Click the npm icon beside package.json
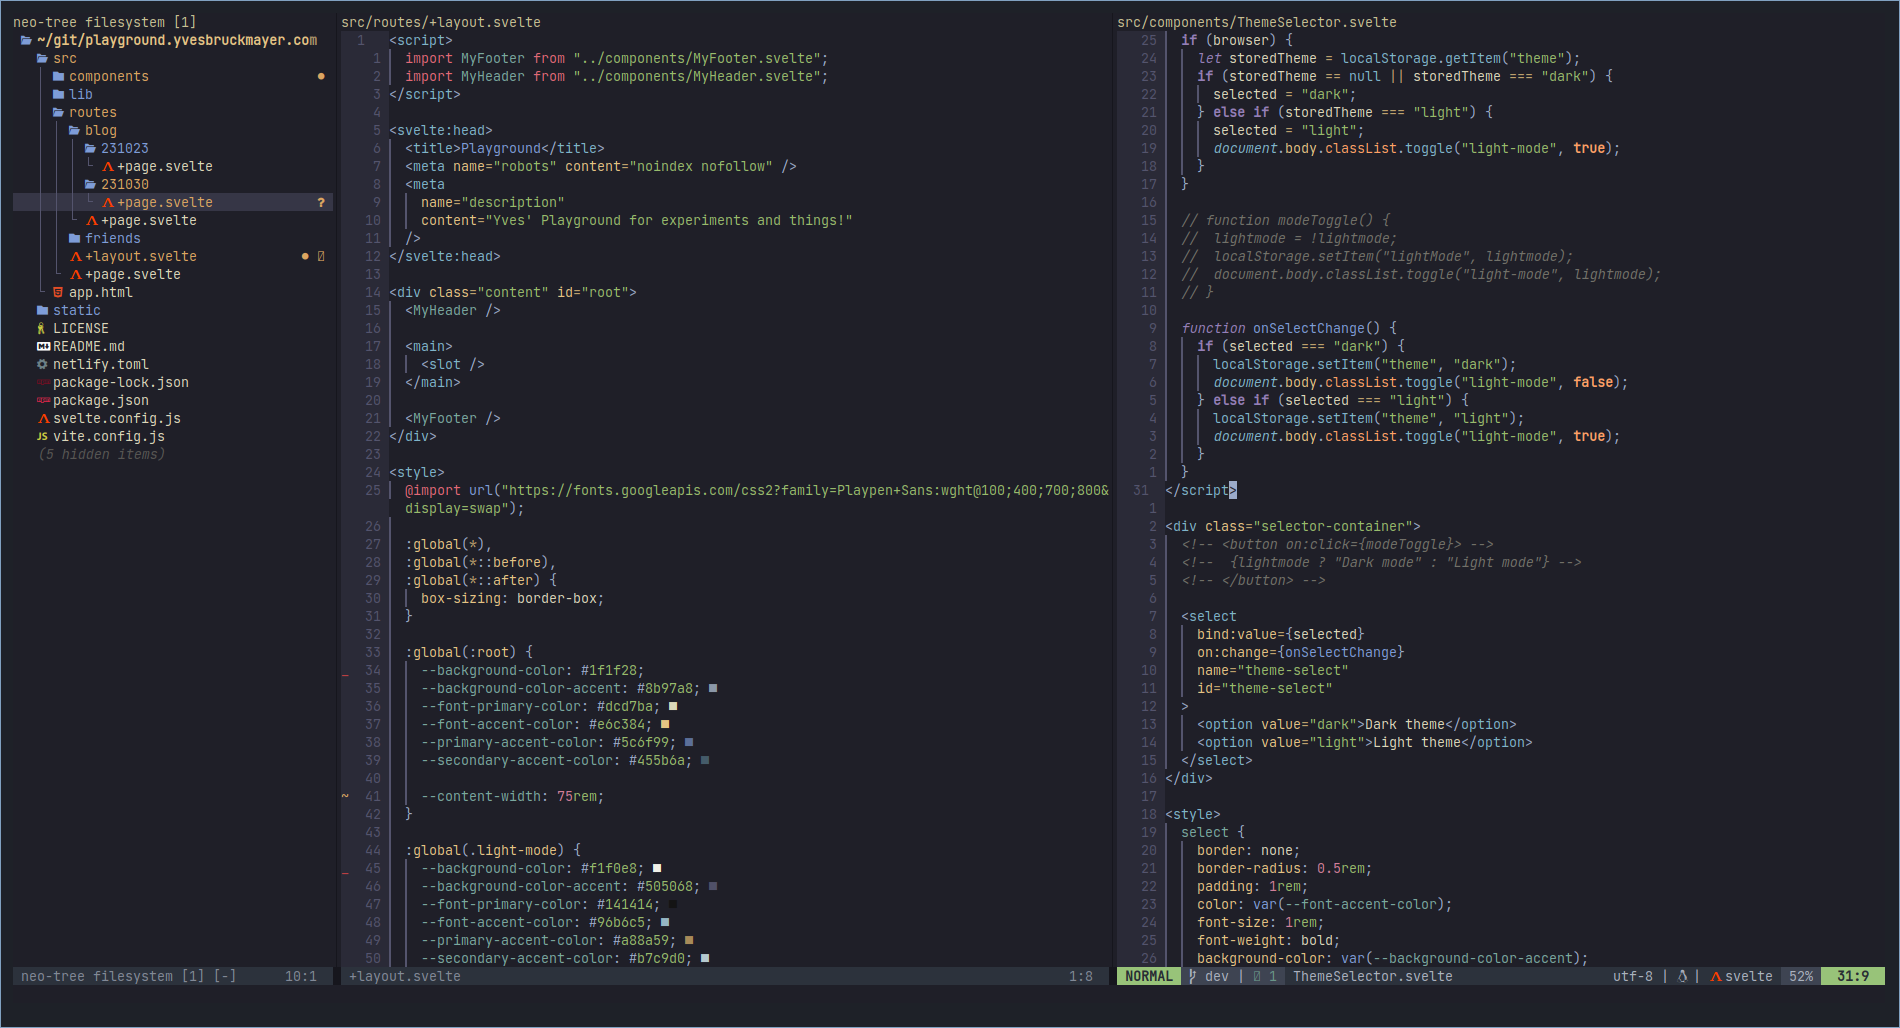Screen dimensions: 1900x1028 43,401
